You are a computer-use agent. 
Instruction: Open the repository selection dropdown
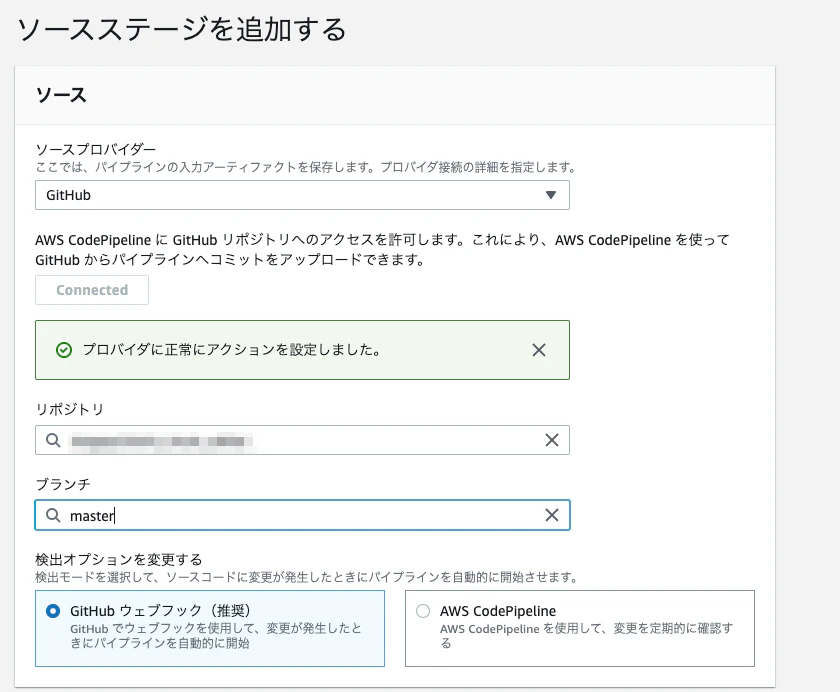[300, 440]
